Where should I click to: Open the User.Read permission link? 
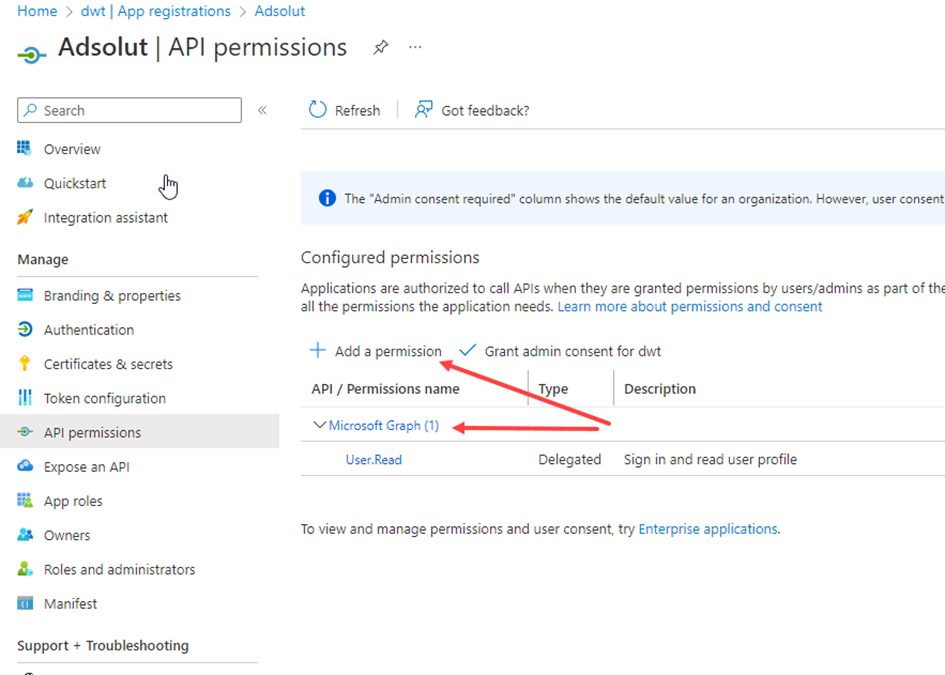[x=374, y=460]
